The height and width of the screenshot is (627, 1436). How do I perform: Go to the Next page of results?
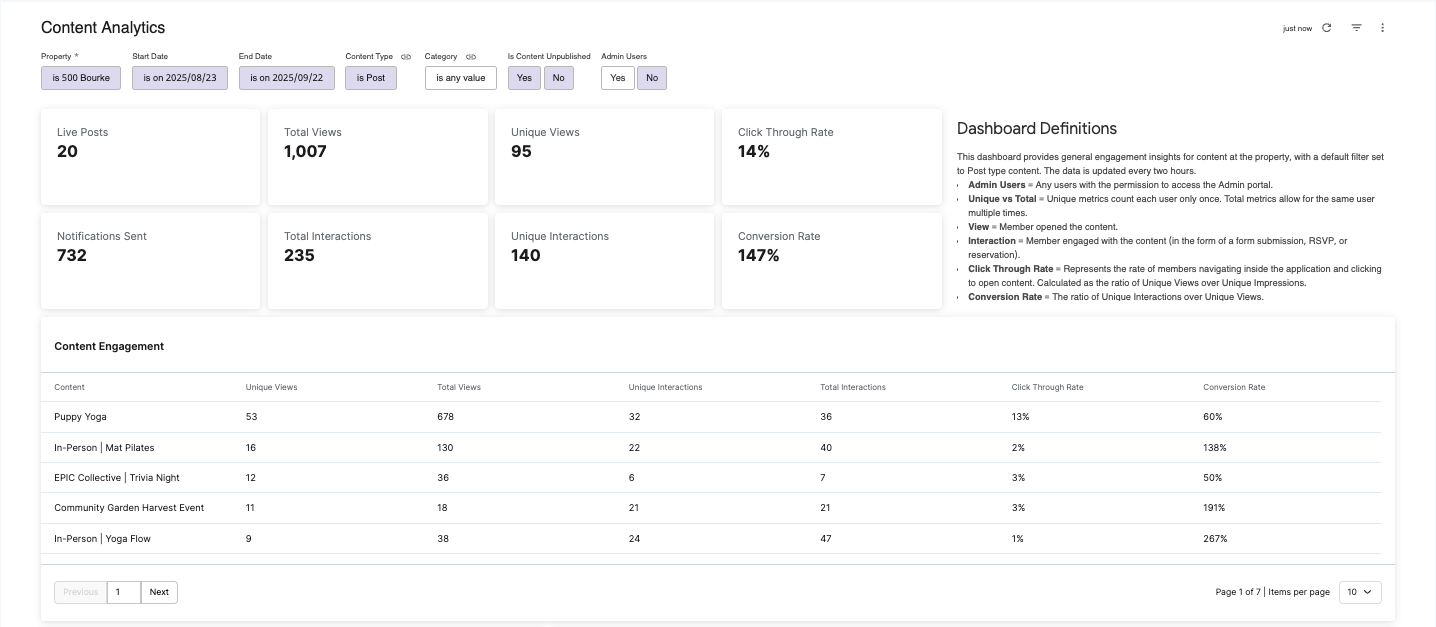pos(159,592)
